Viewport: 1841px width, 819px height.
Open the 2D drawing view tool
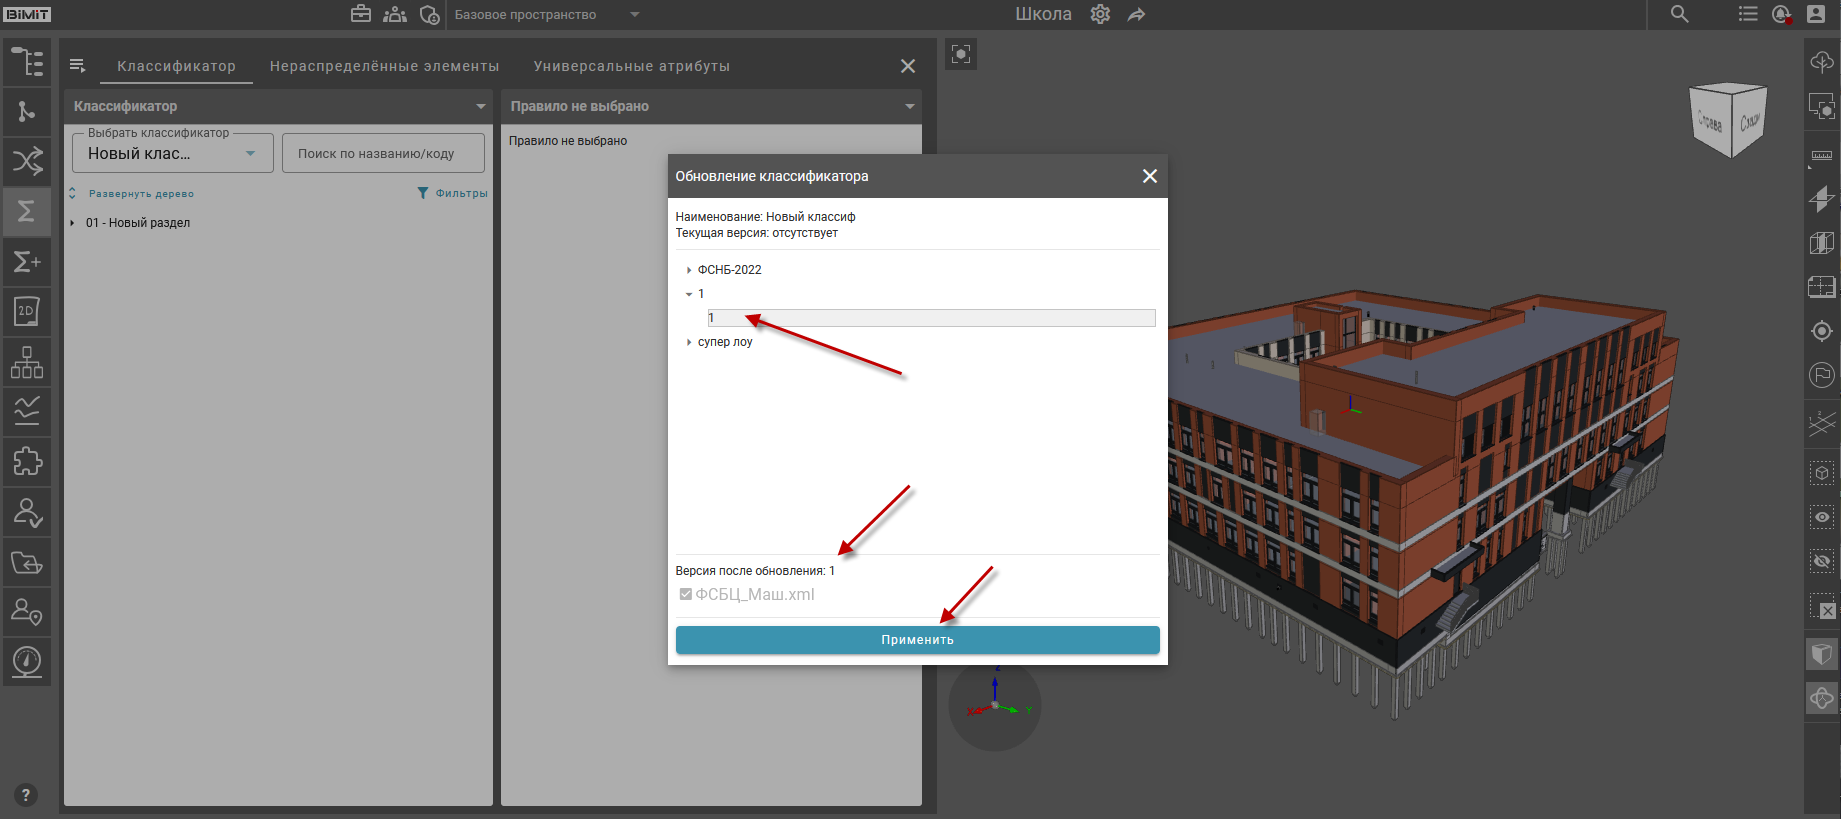(27, 311)
